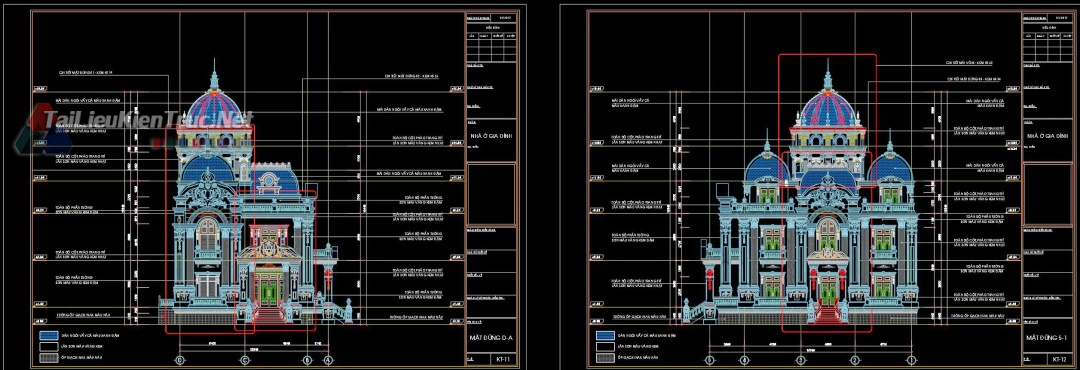Image resolution: width=1080 pixels, height=370 pixels.
Task: Click grid axis bubble C
Action: click(x=245, y=360)
